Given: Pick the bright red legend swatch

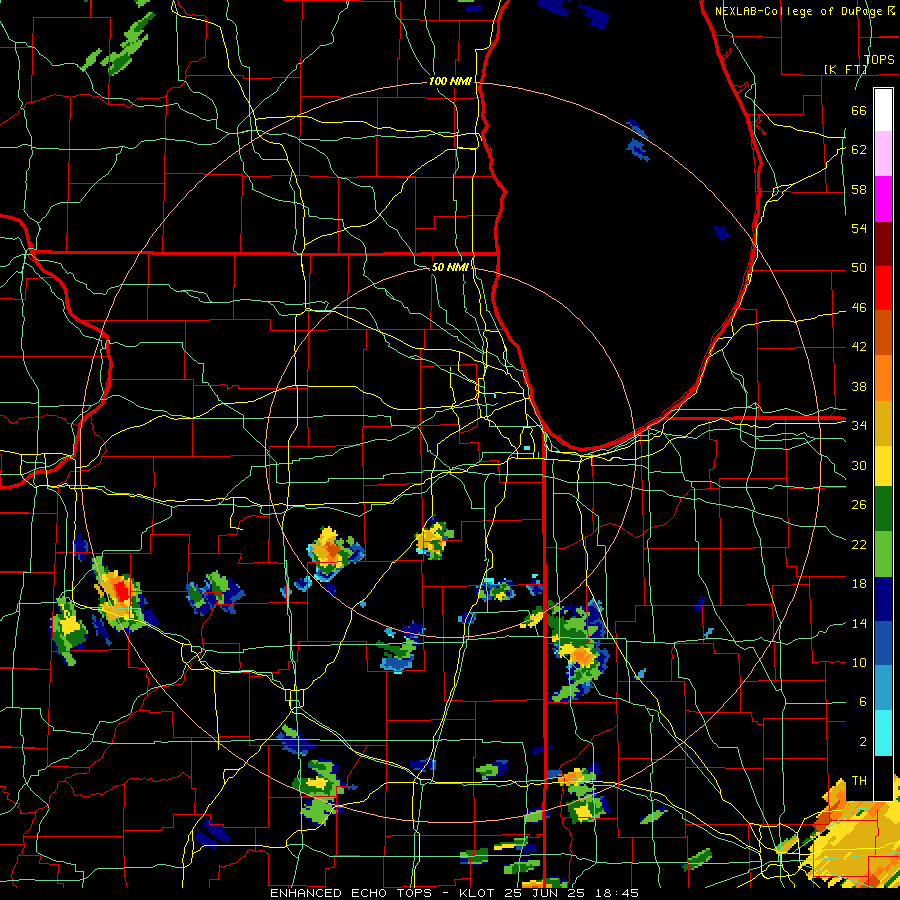Looking at the screenshot, I should (x=883, y=288).
